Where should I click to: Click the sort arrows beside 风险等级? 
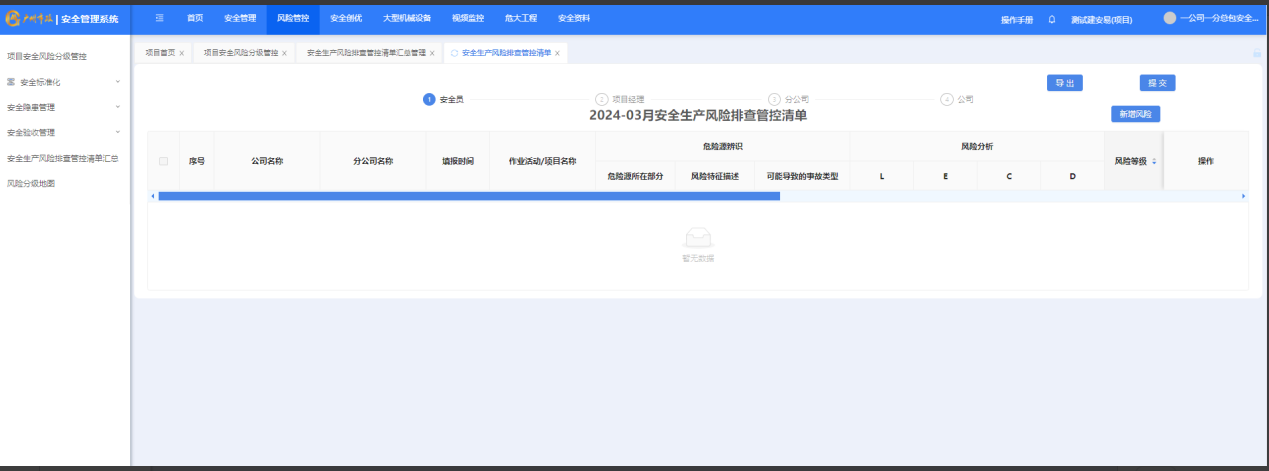pos(1154,161)
